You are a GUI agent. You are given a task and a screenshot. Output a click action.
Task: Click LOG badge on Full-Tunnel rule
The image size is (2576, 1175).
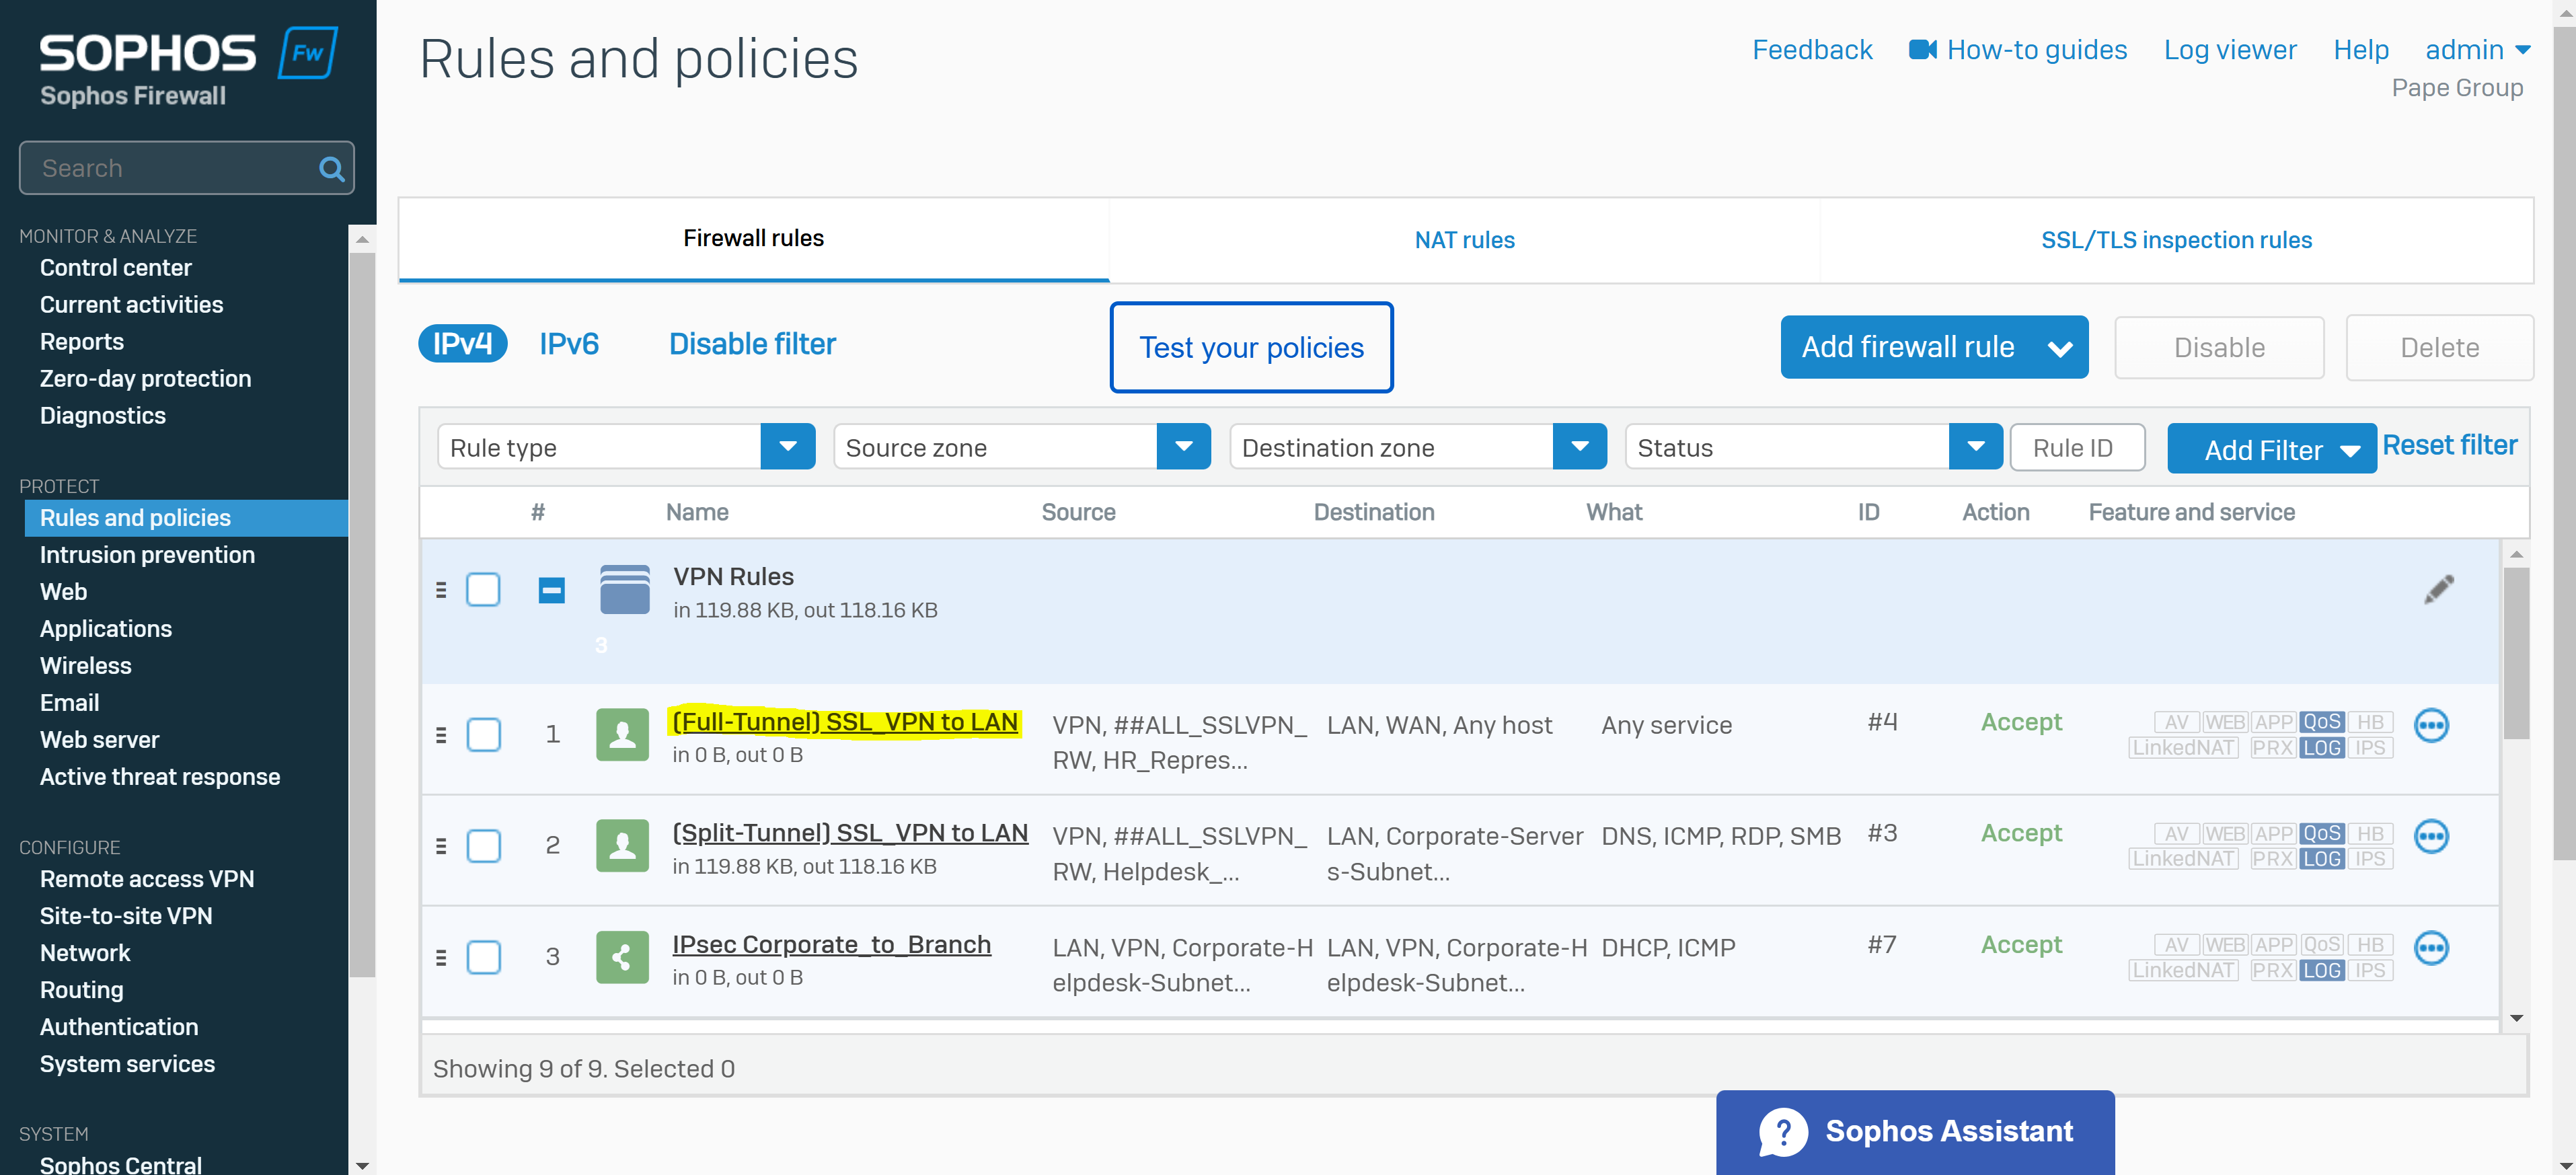(2321, 748)
